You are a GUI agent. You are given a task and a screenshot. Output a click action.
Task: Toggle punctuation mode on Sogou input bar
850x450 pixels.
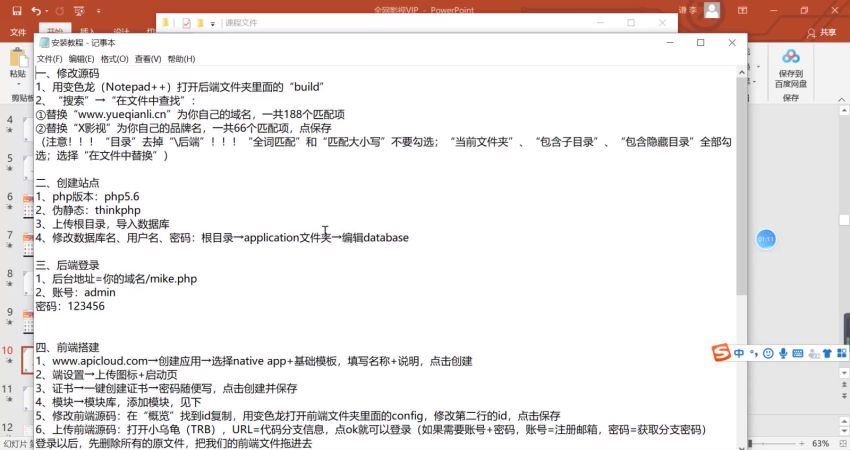(754, 353)
